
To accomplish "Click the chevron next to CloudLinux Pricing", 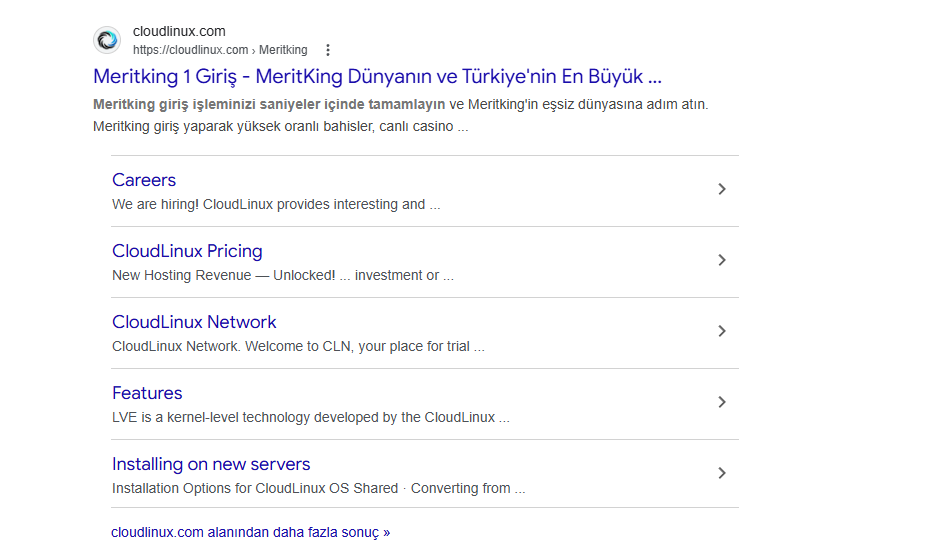I will click(722, 260).
